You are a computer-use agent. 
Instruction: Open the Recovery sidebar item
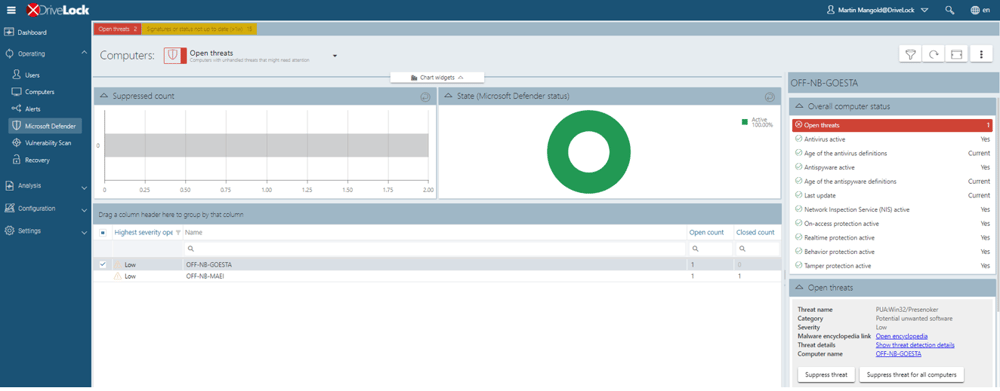coord(37,160)
